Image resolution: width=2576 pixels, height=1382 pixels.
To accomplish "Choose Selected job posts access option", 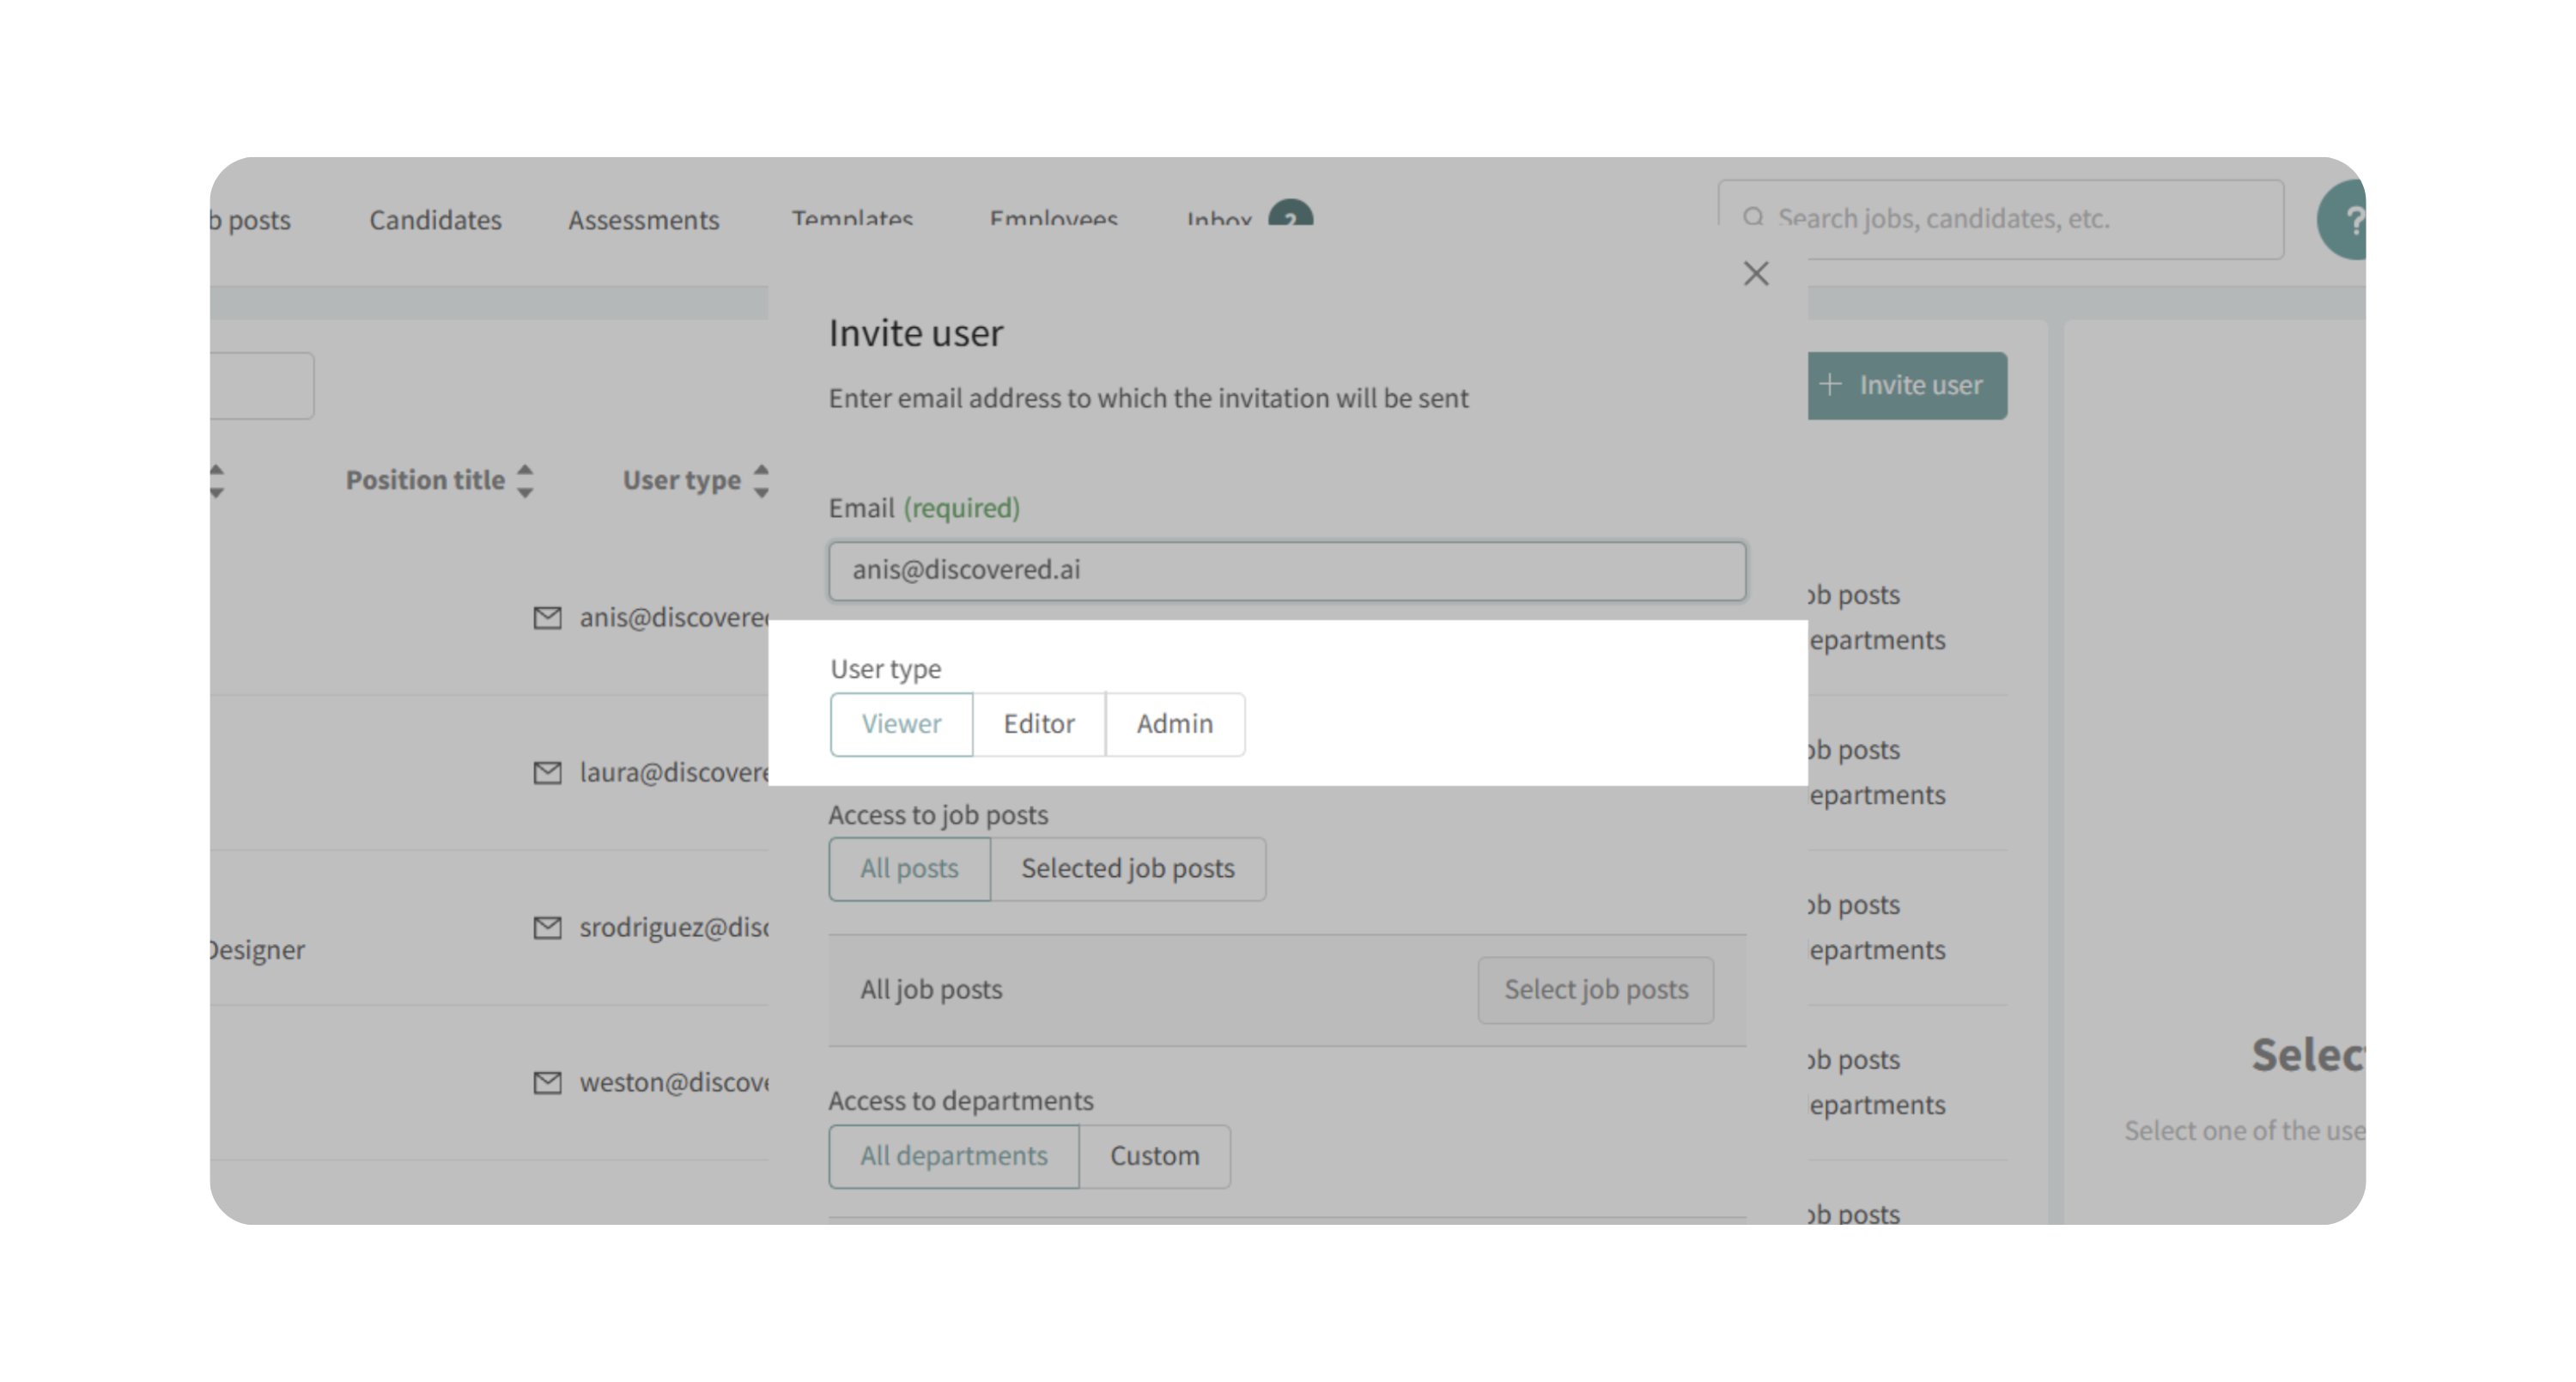I will (1128, 869).
